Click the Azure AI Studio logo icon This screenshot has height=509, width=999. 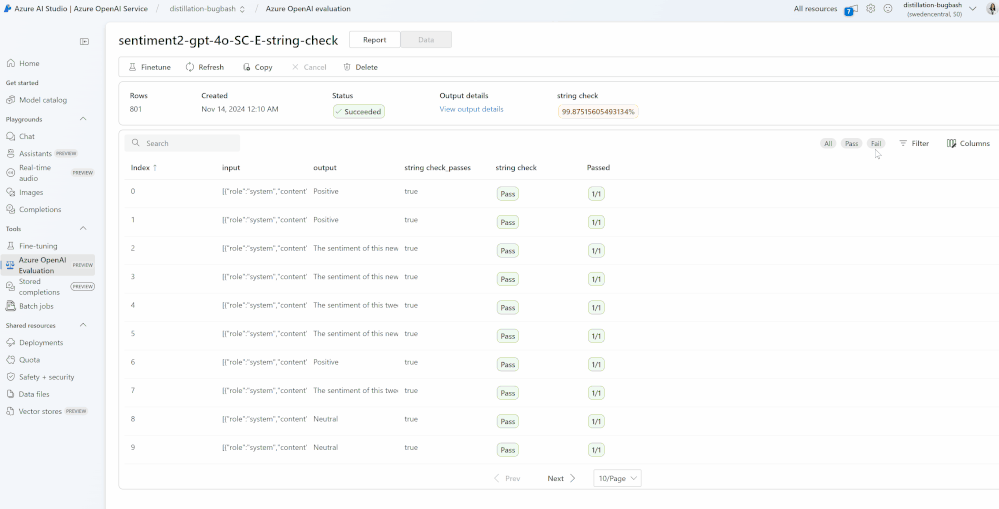pos(8,9)
